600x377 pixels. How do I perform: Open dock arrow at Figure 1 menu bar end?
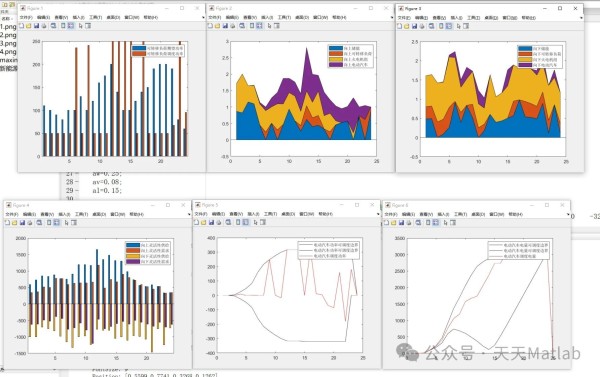(203, 18)
